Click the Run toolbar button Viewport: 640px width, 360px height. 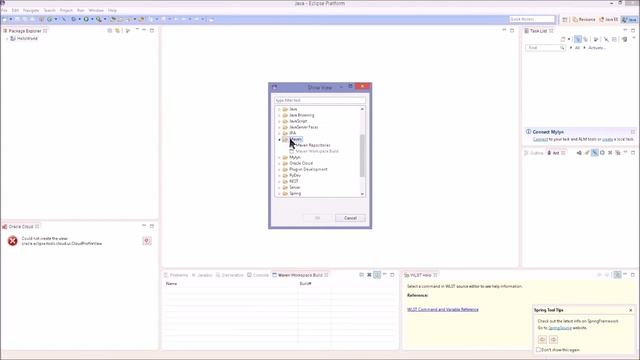click(x=86, y=19)
